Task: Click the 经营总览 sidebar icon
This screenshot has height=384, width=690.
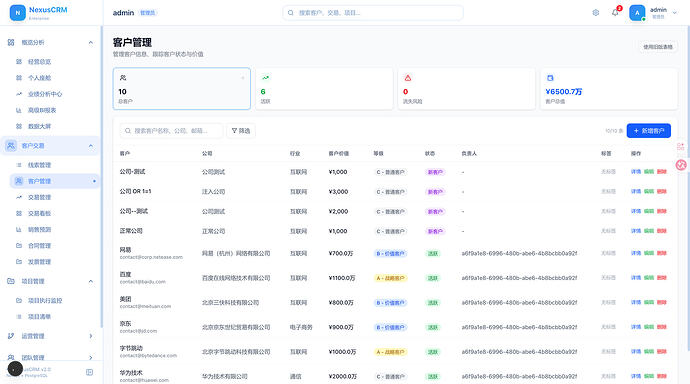Action: click(19, 62)
